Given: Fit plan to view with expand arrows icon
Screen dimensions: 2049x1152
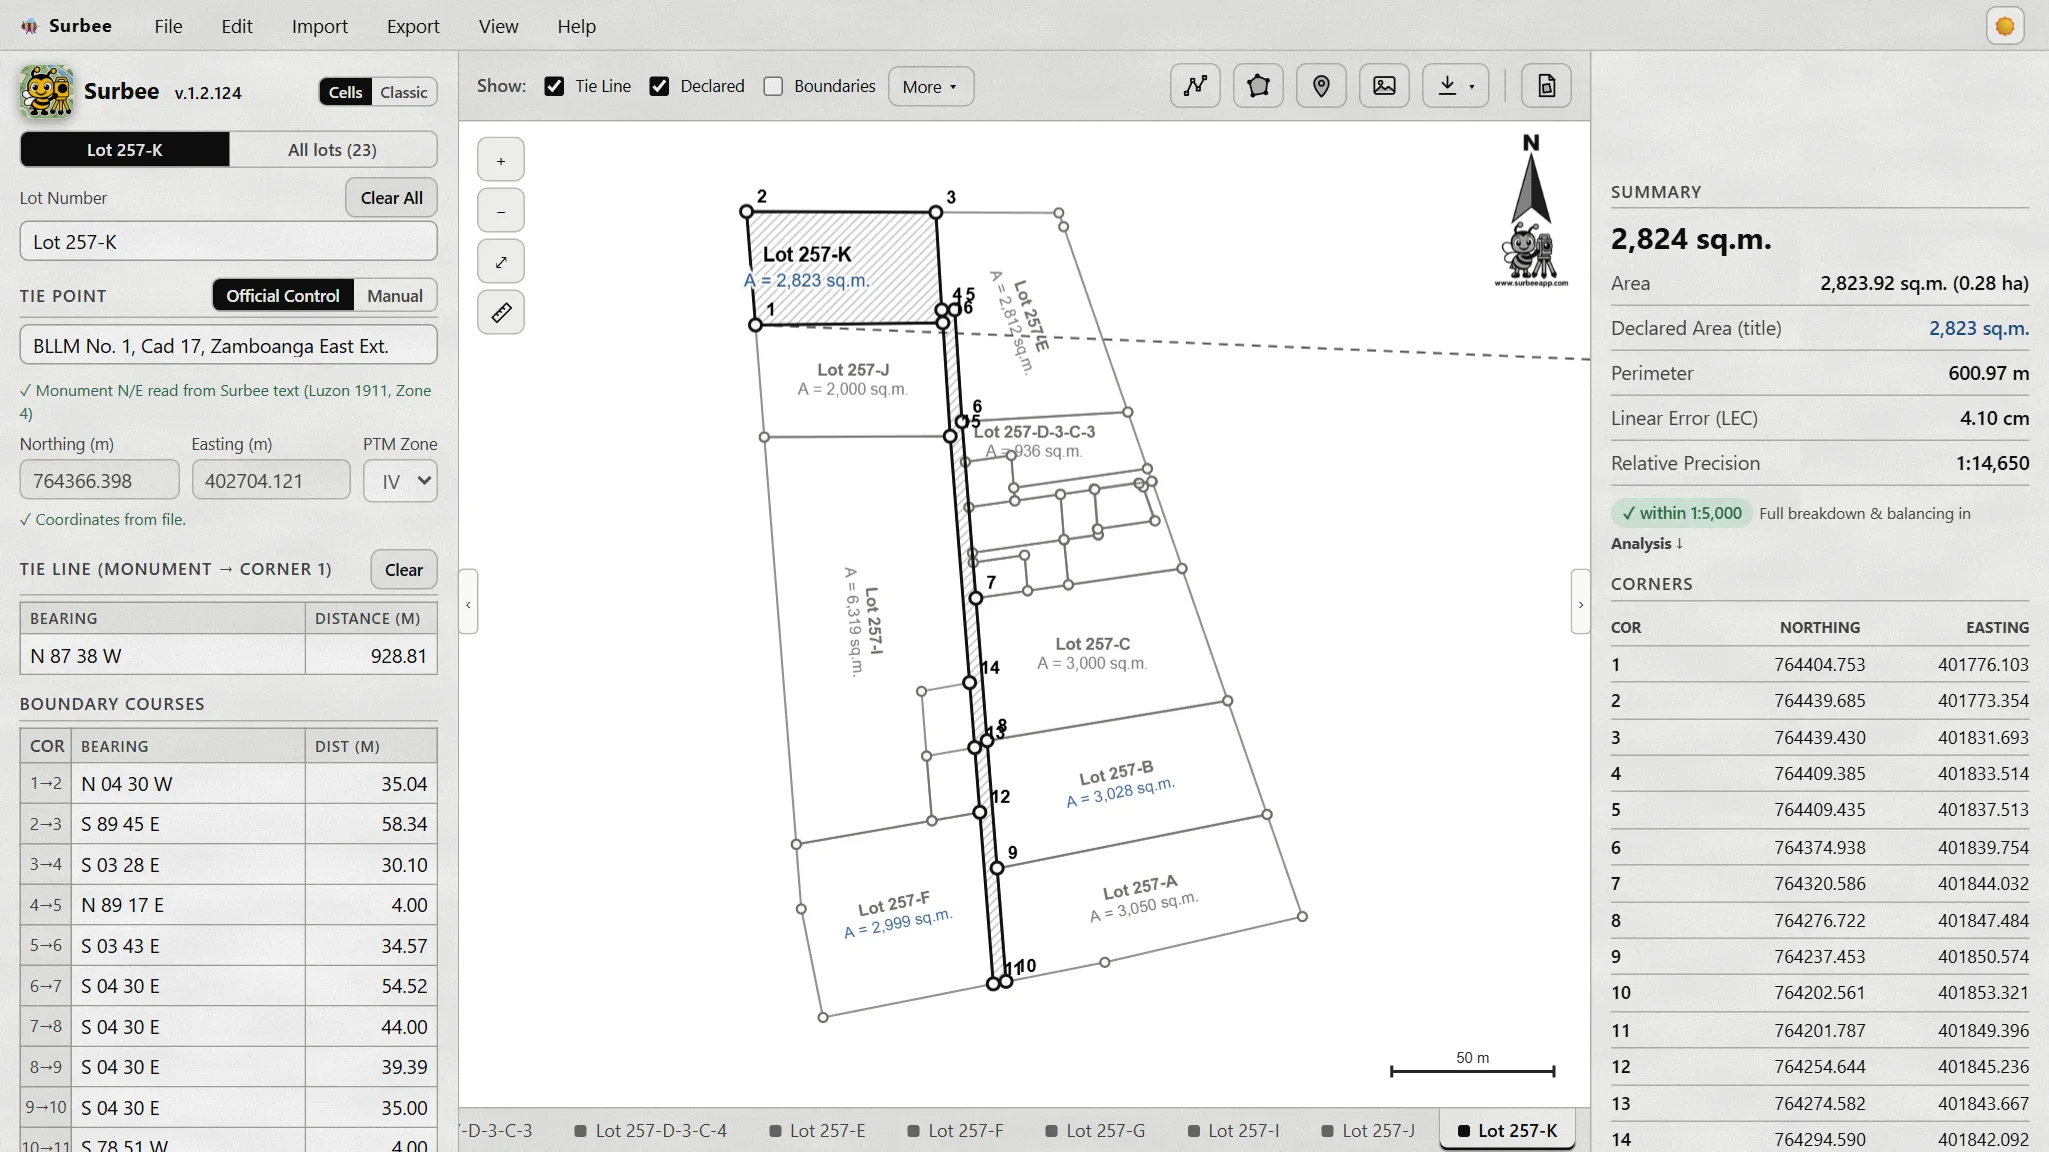Looking at the screenshot, I should tap(501, 262).
